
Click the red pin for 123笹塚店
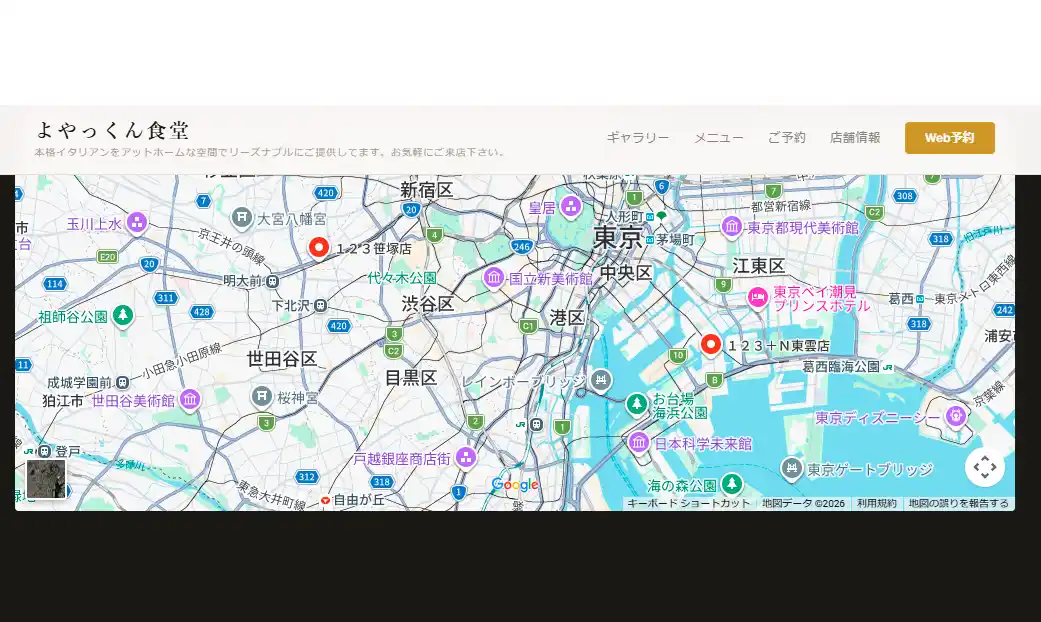(319, 247)
